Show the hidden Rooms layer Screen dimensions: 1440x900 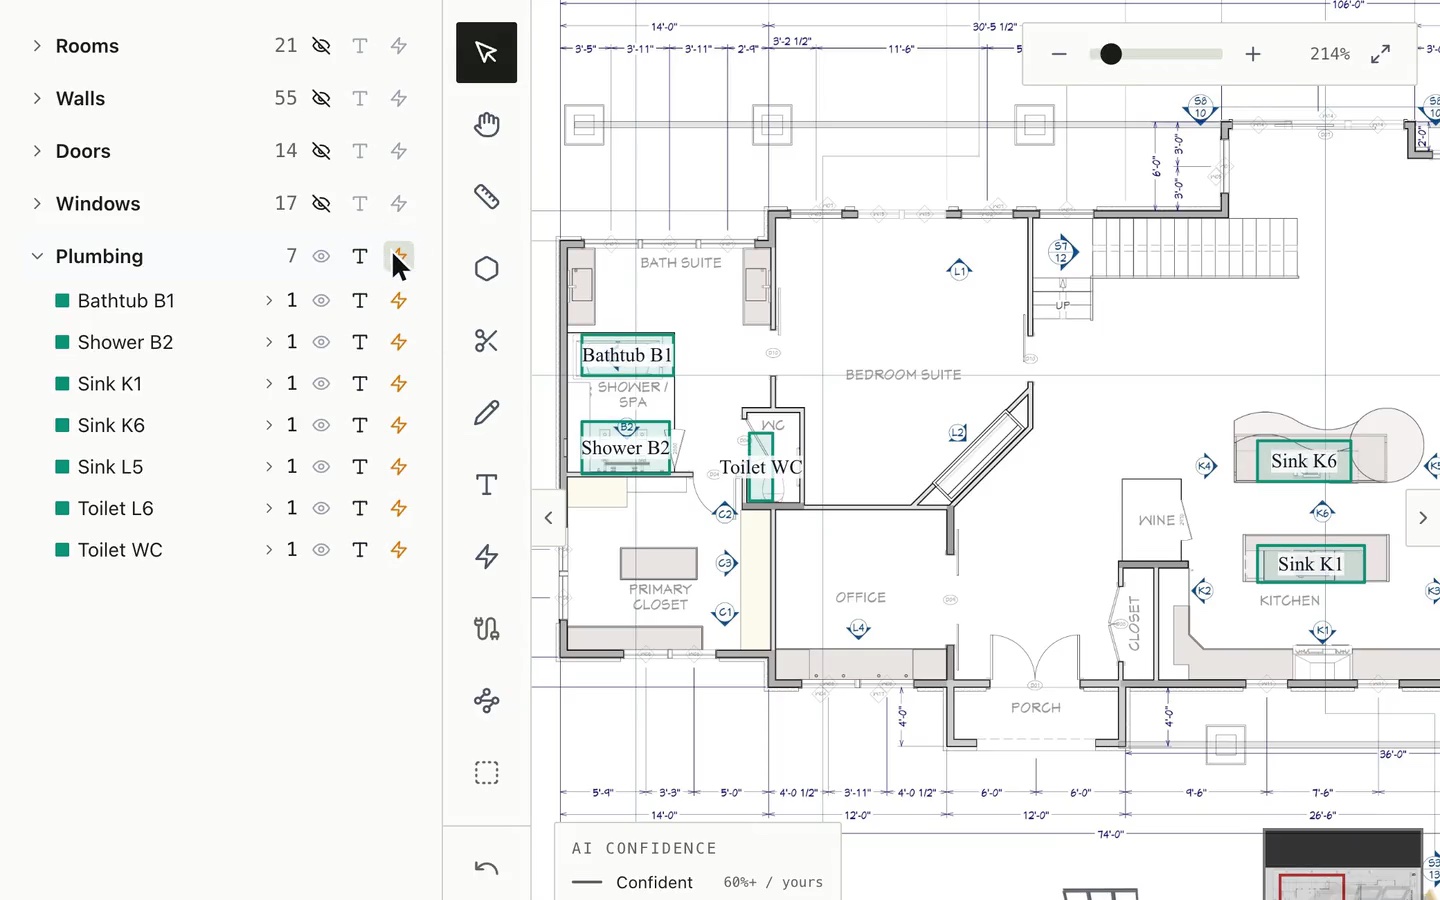tap(321, 46)
